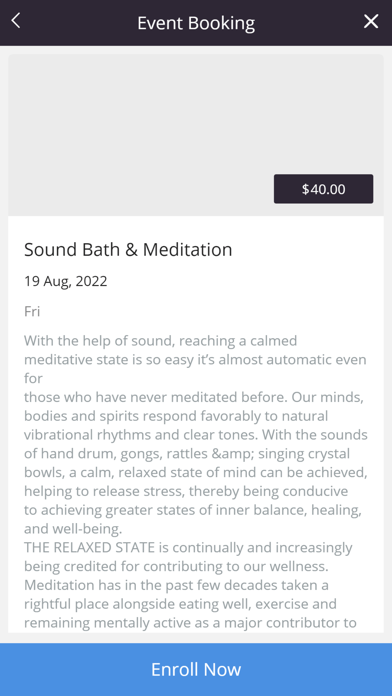This screenshot has width=392, height=696.
Task: Tap the Enroll Now button
Action: pyautogui.click(x=196, y=669)
